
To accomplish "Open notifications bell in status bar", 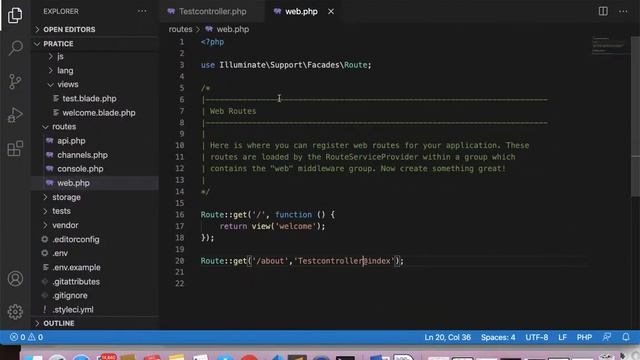I will pyautogui.click(x=626, y=337).
